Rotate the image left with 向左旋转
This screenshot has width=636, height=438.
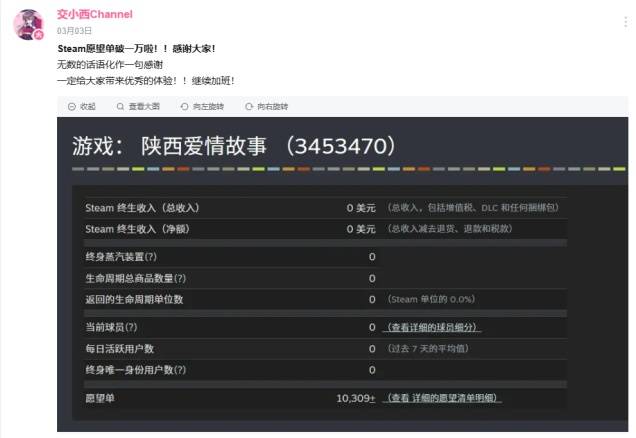click(202, 107)
